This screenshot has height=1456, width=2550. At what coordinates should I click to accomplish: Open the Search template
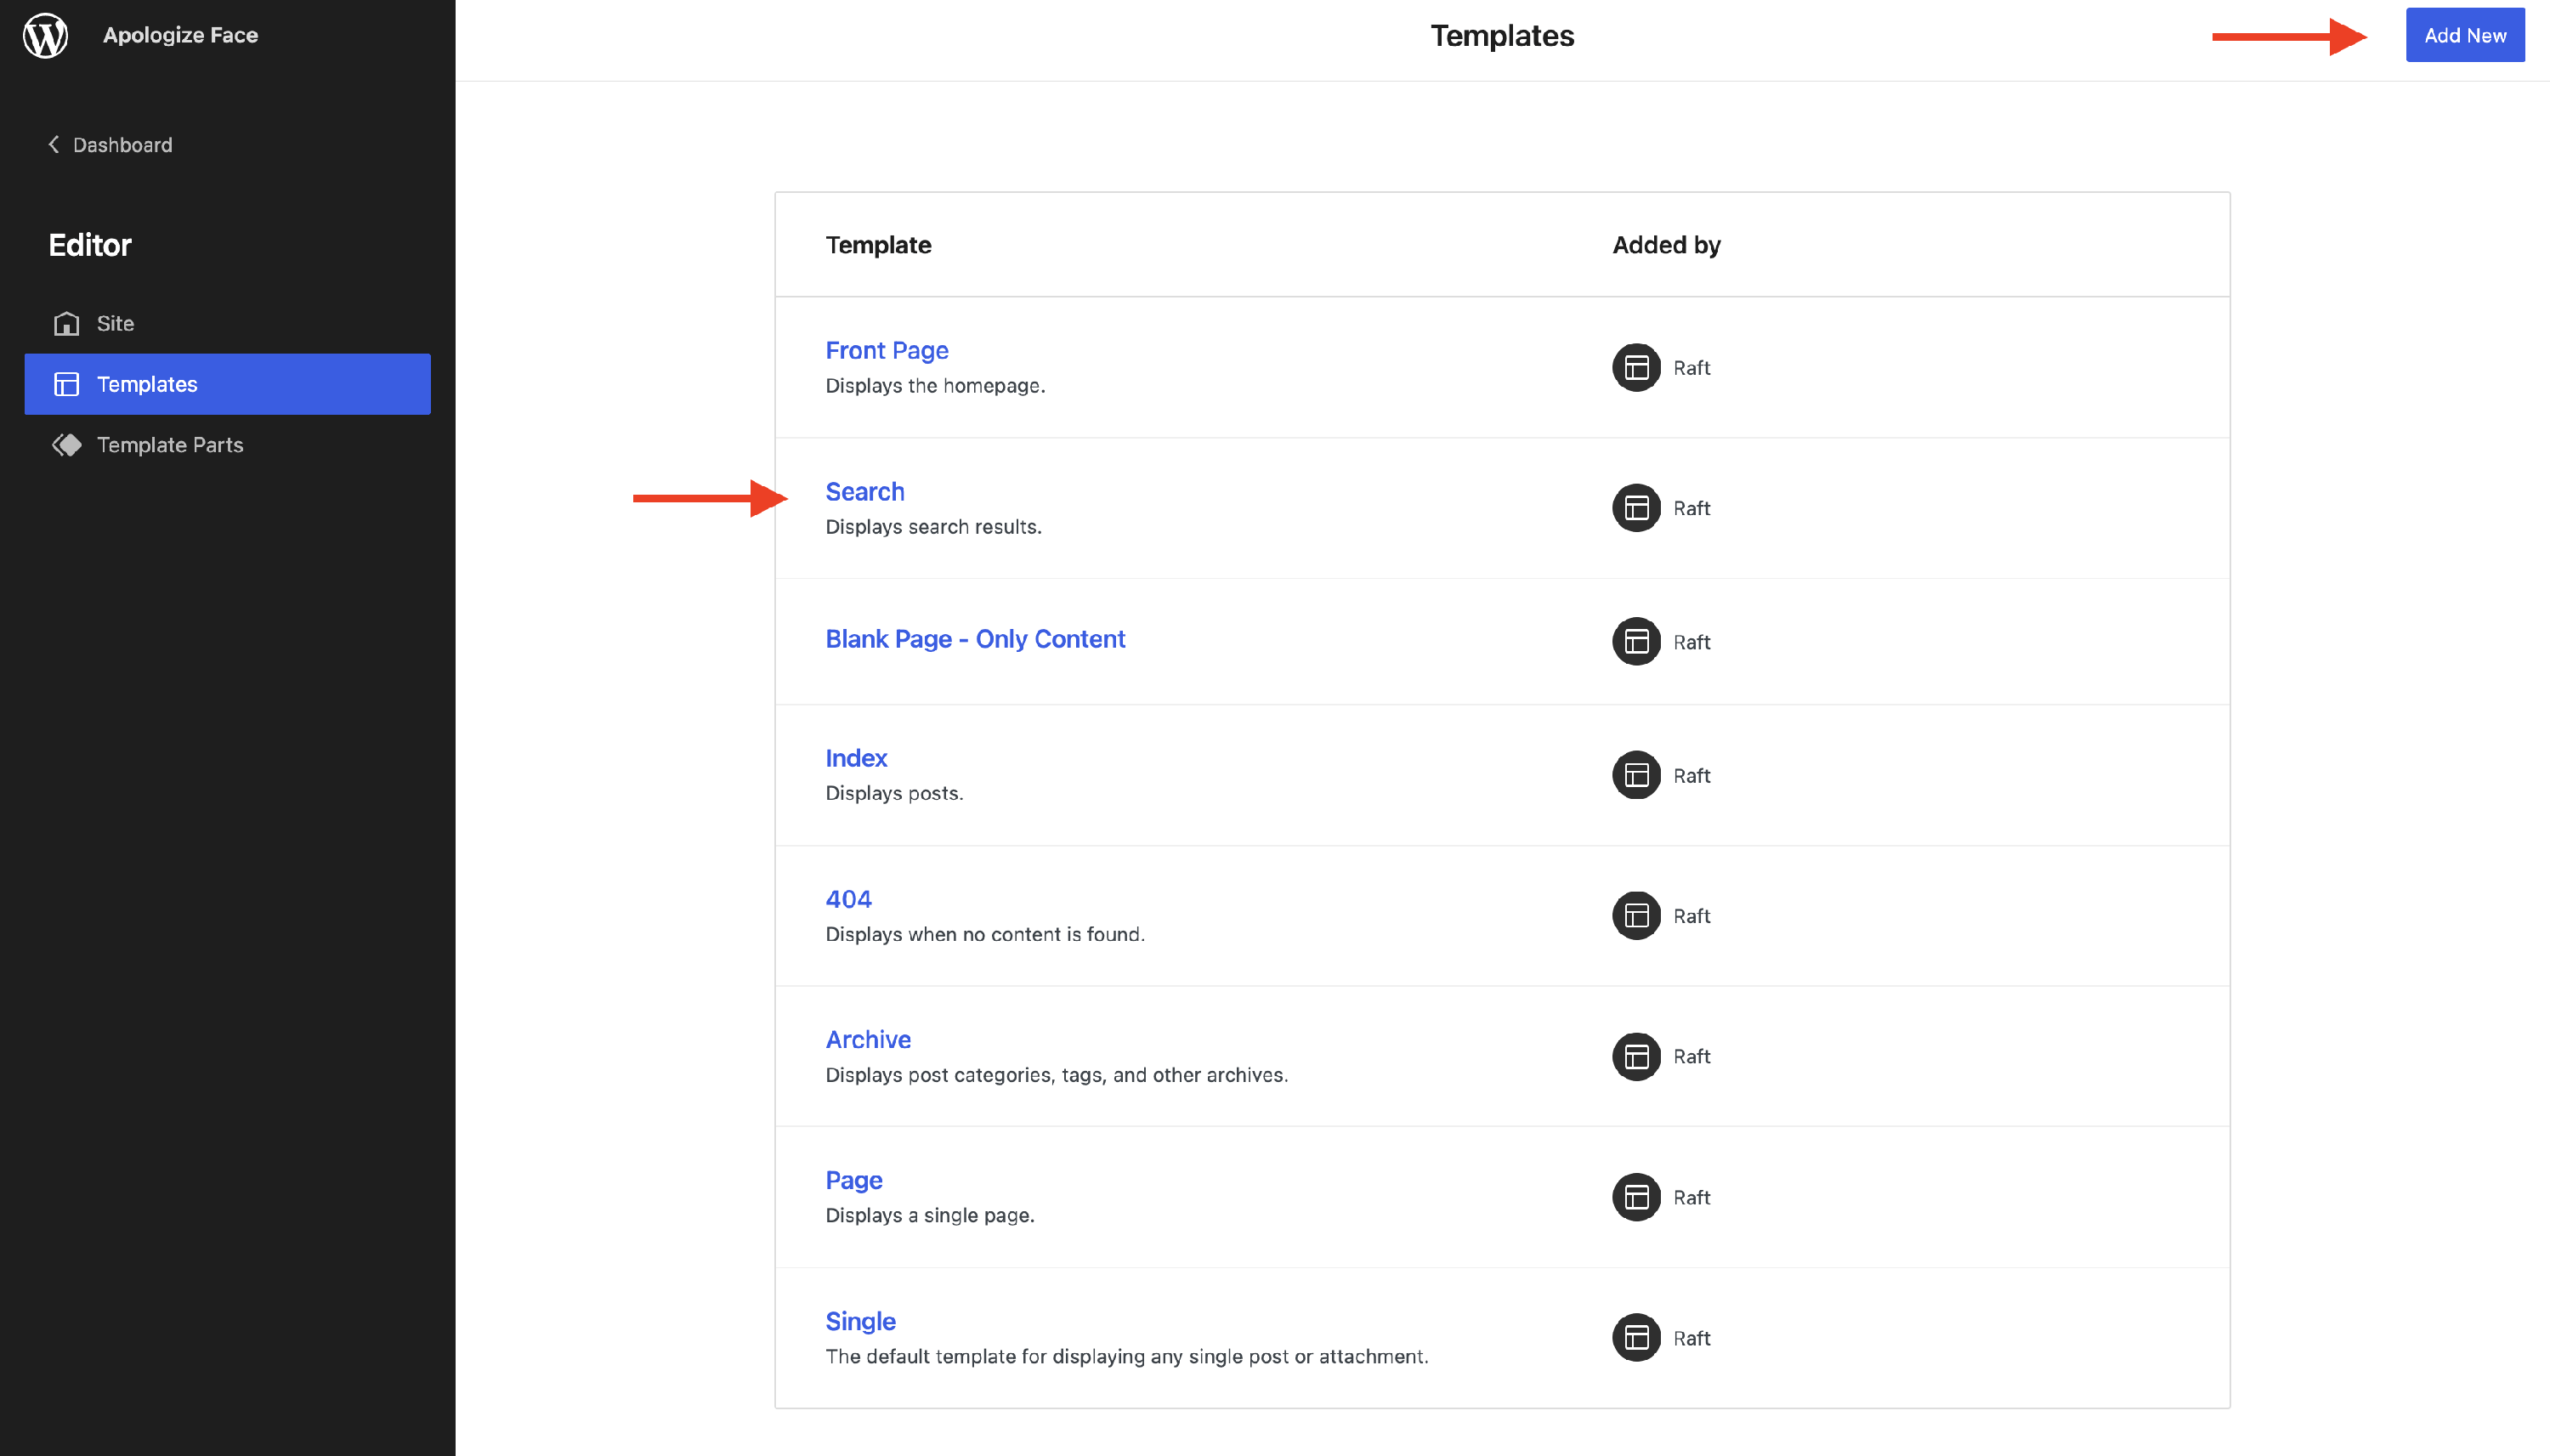[x=864, y=492]
